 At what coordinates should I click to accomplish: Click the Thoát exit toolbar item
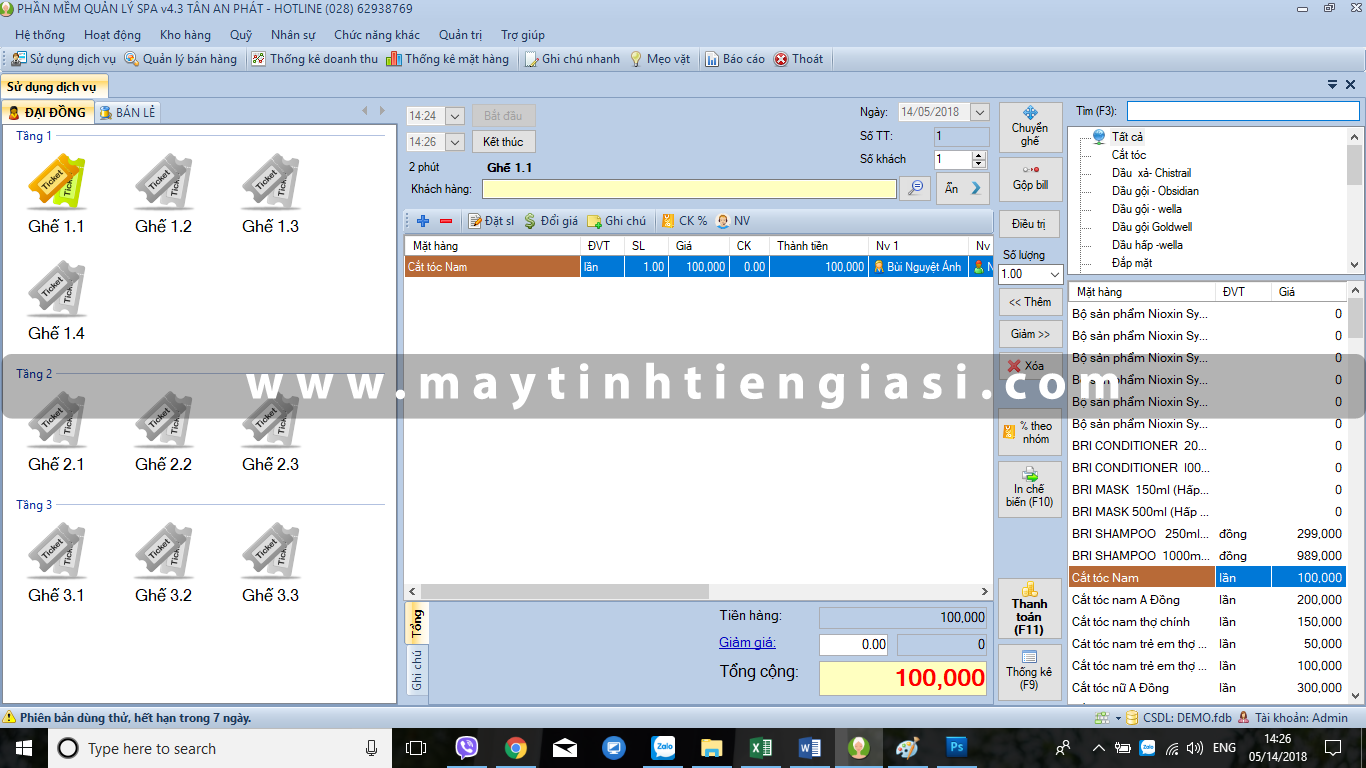[798, 59]
